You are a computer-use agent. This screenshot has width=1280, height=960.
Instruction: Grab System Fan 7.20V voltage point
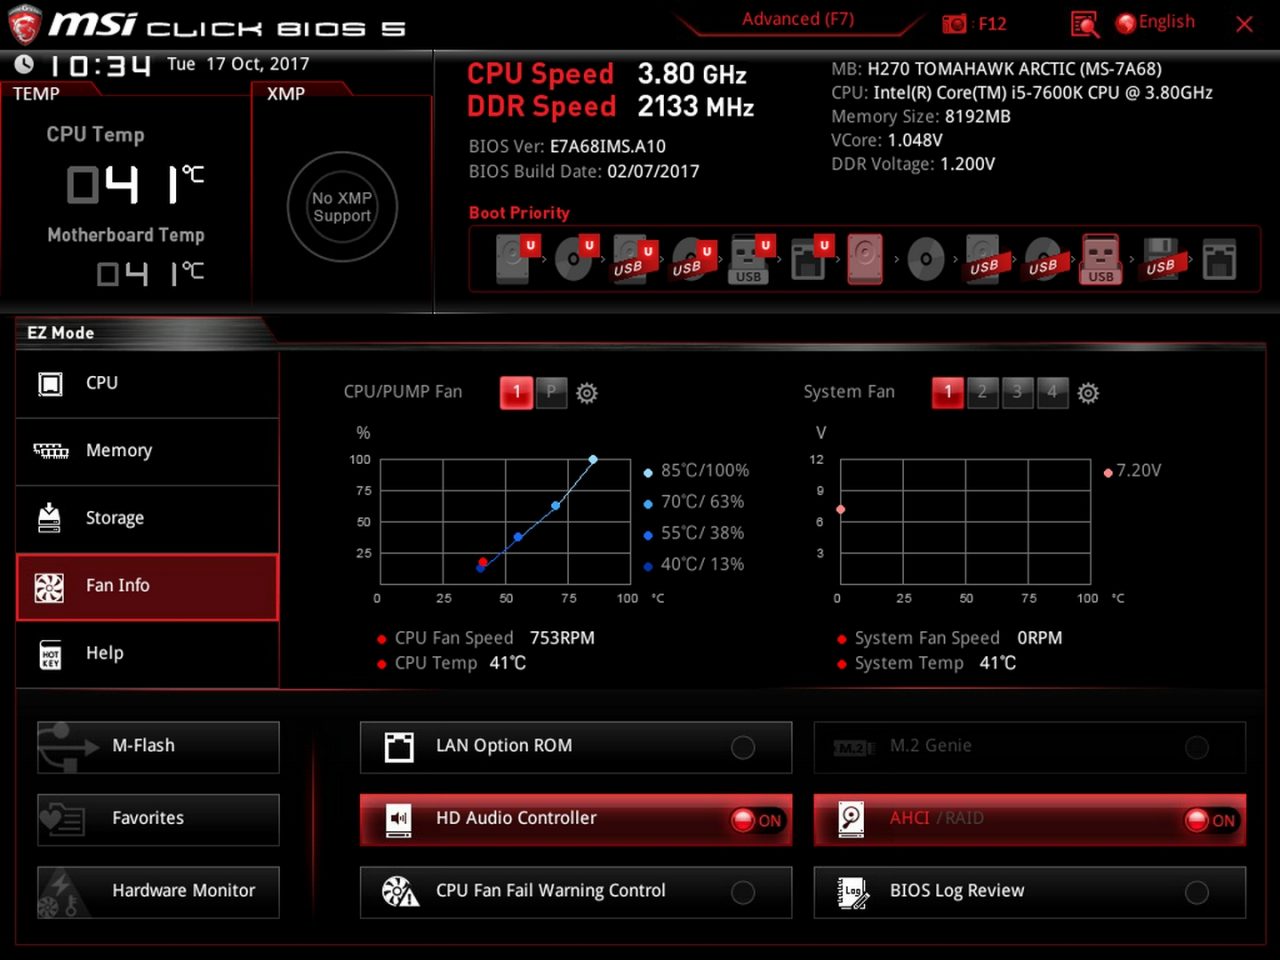click(x=841, y=510)
